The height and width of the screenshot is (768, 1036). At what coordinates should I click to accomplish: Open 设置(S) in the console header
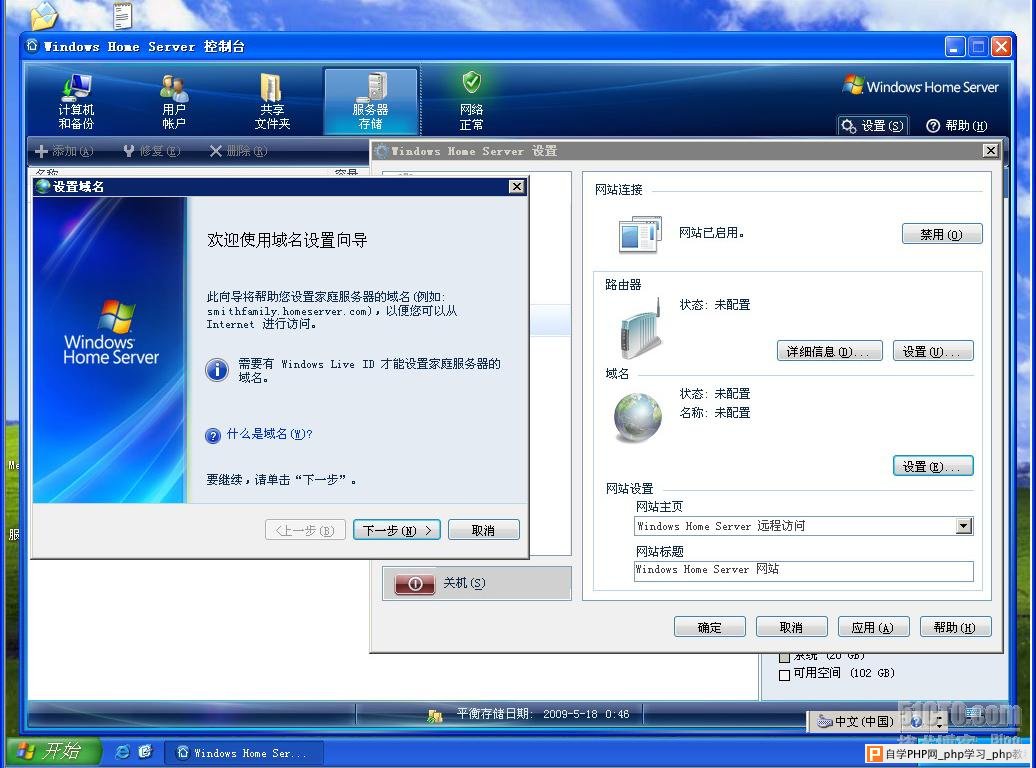(x=873, y=126)
